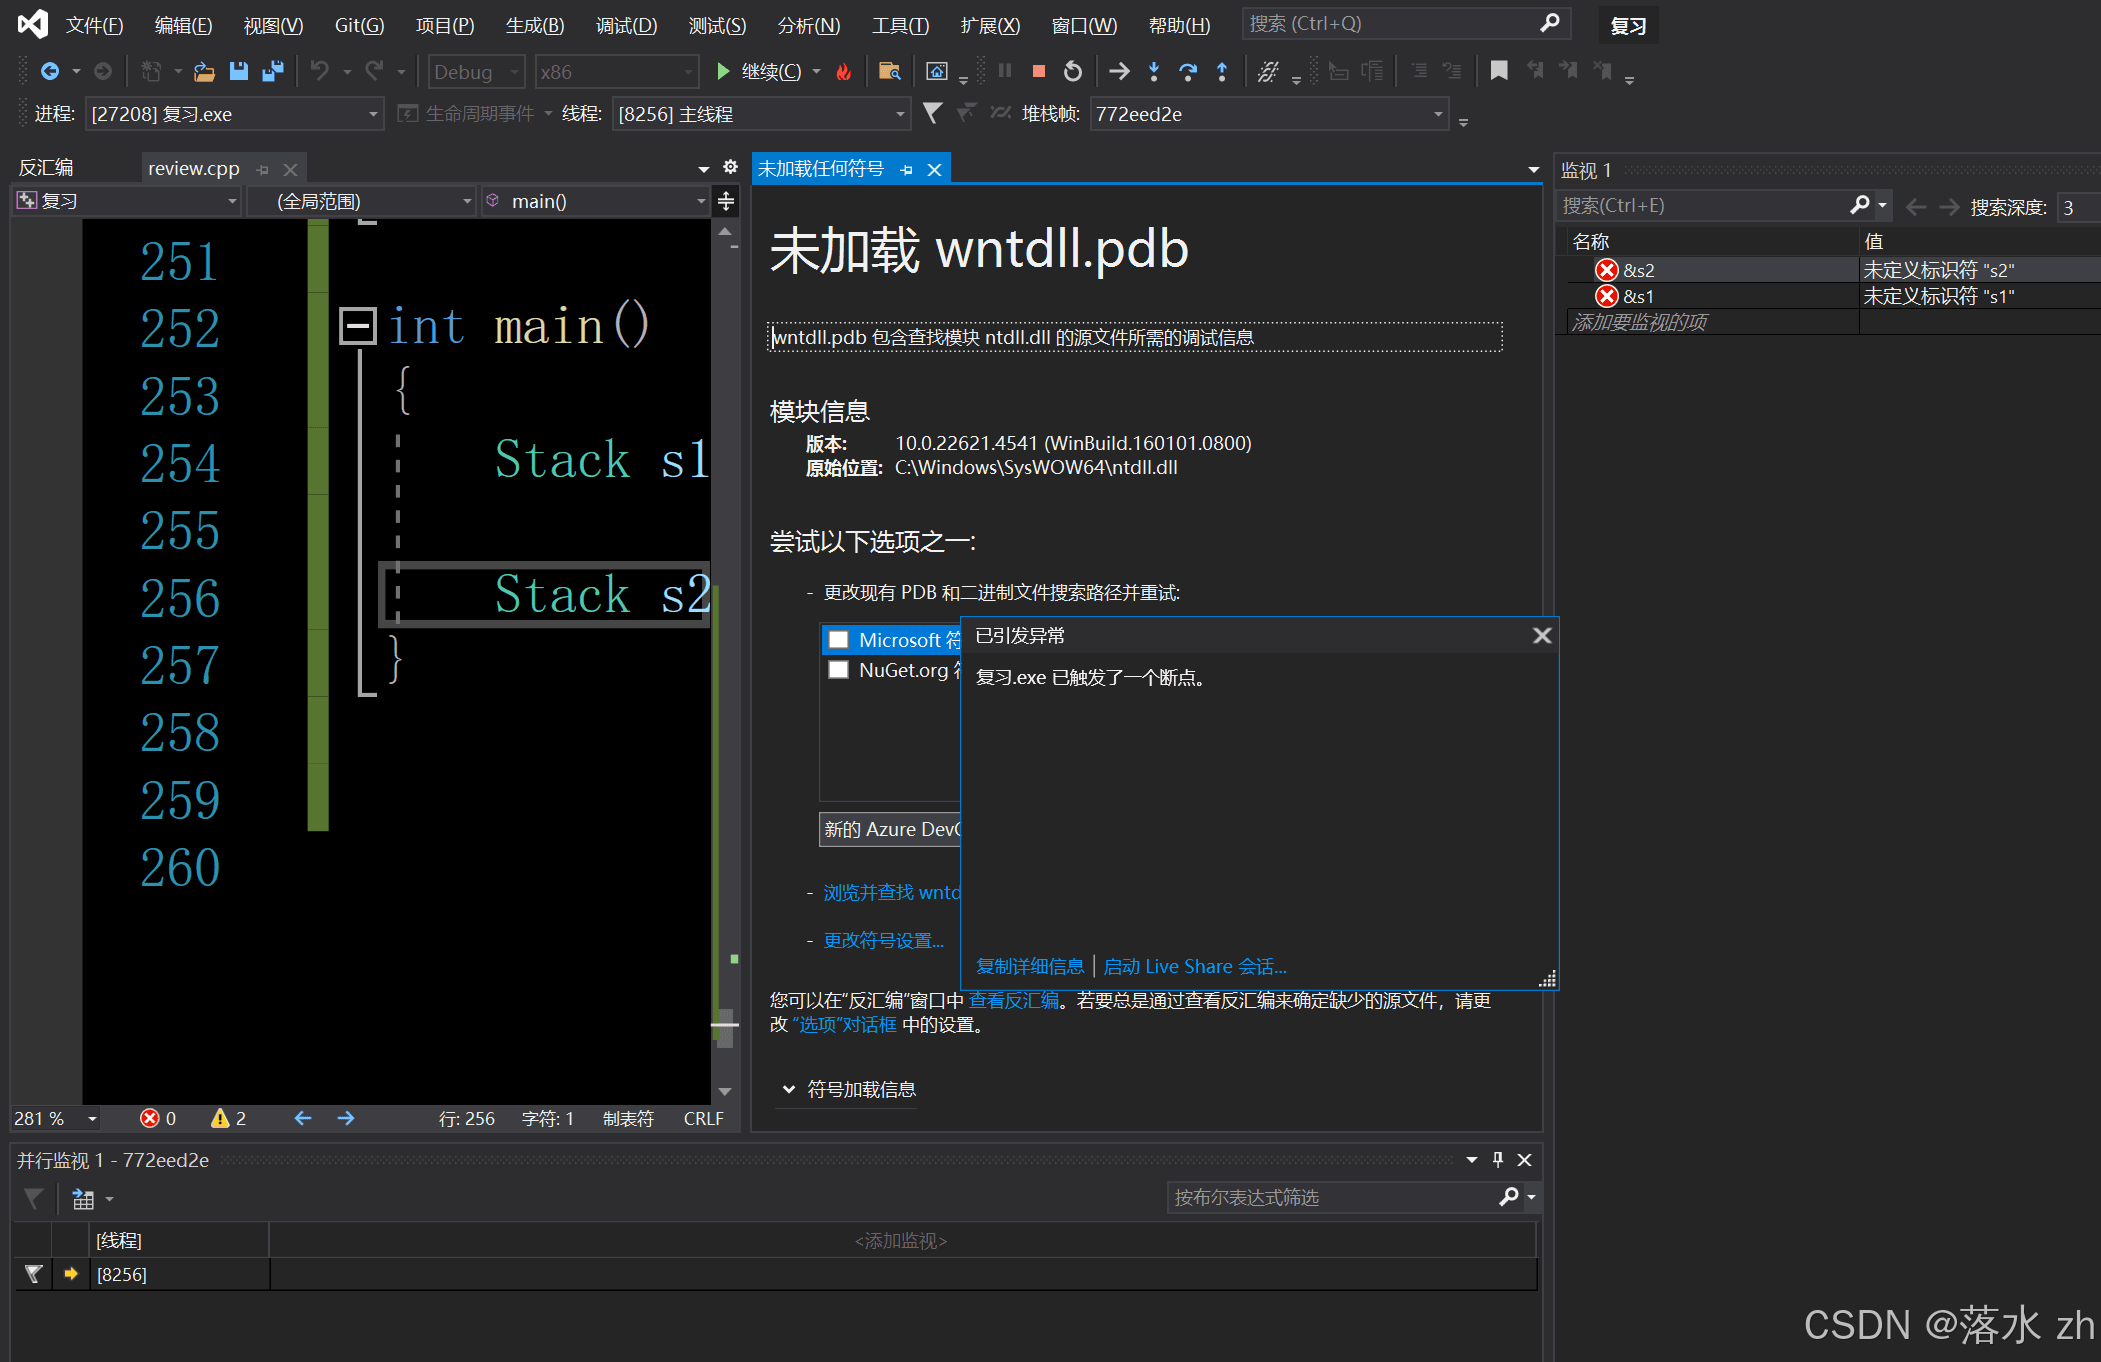The width and height of the screenshot is (2101, 1362).
Task: Click the search magnifier in Quick Launch
Action: pos(1550,23)
